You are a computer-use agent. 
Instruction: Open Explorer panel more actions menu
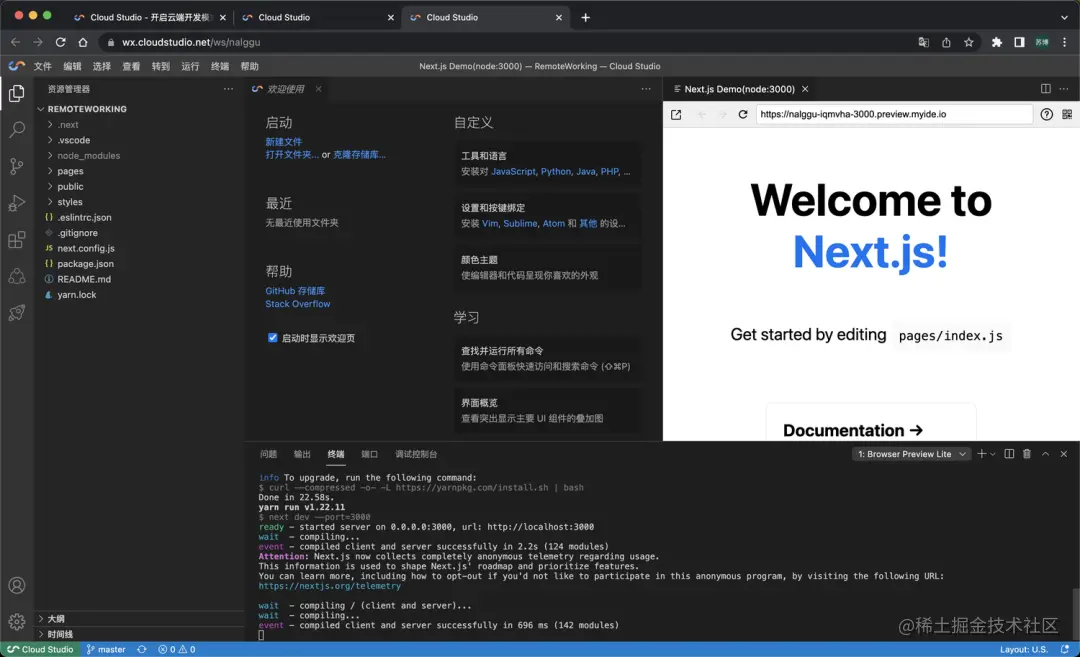pyautogui.click(x=228, y=89)
